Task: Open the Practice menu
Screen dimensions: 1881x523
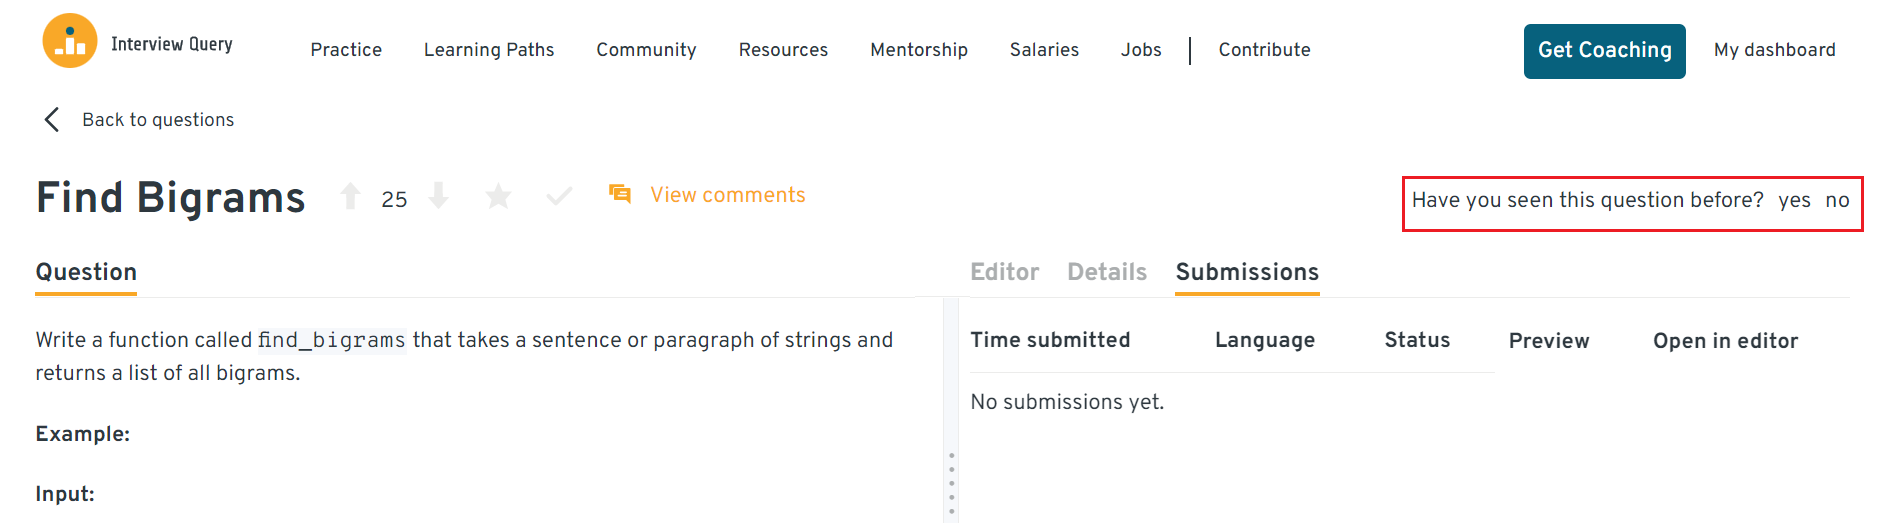Action: tap(346, 50)
